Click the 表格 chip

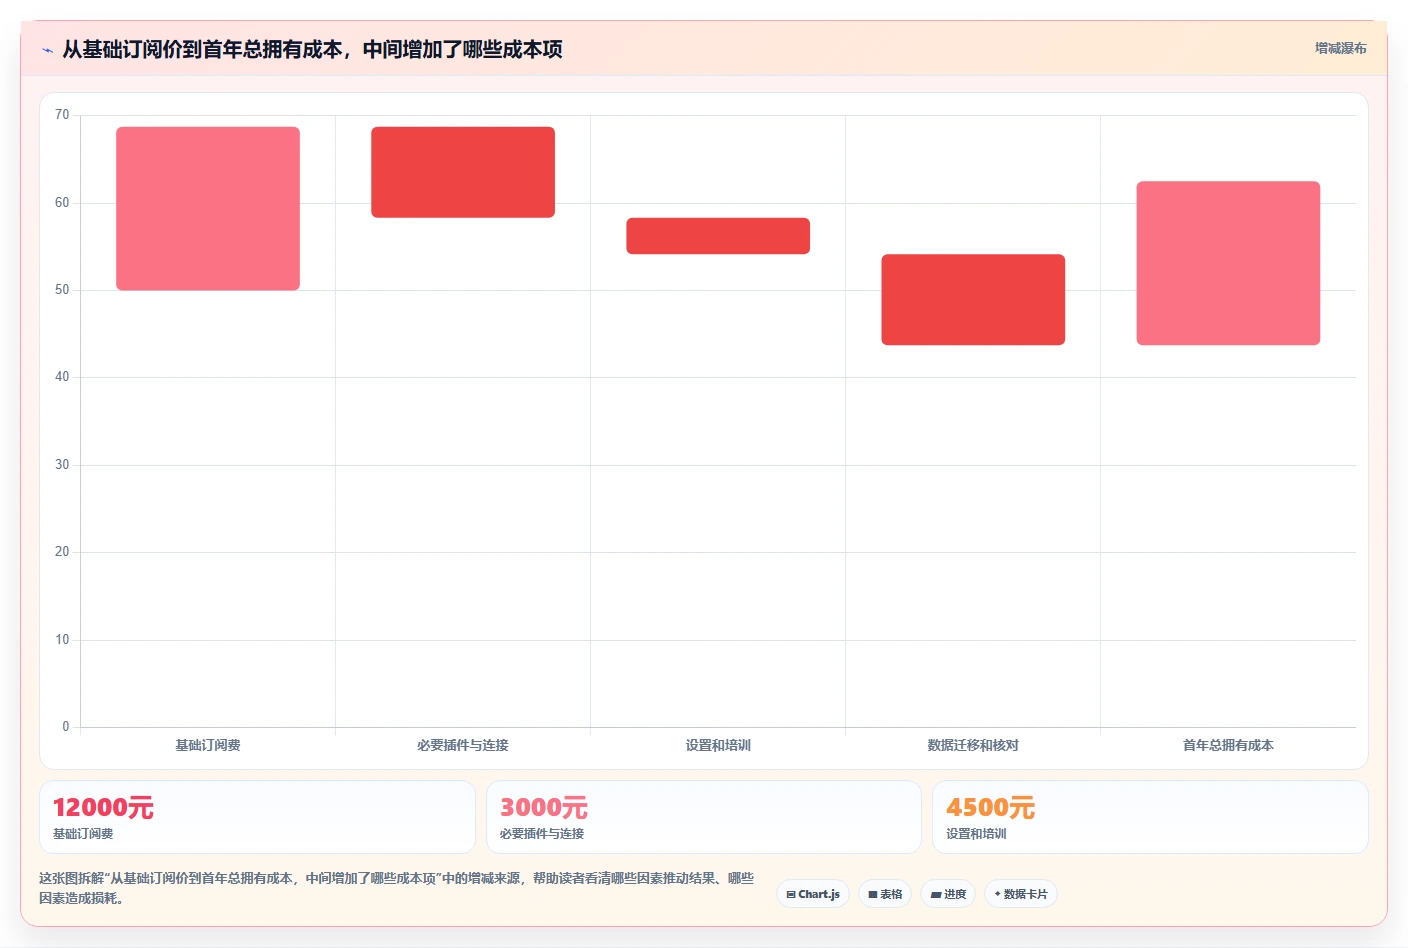coord(885,894)
